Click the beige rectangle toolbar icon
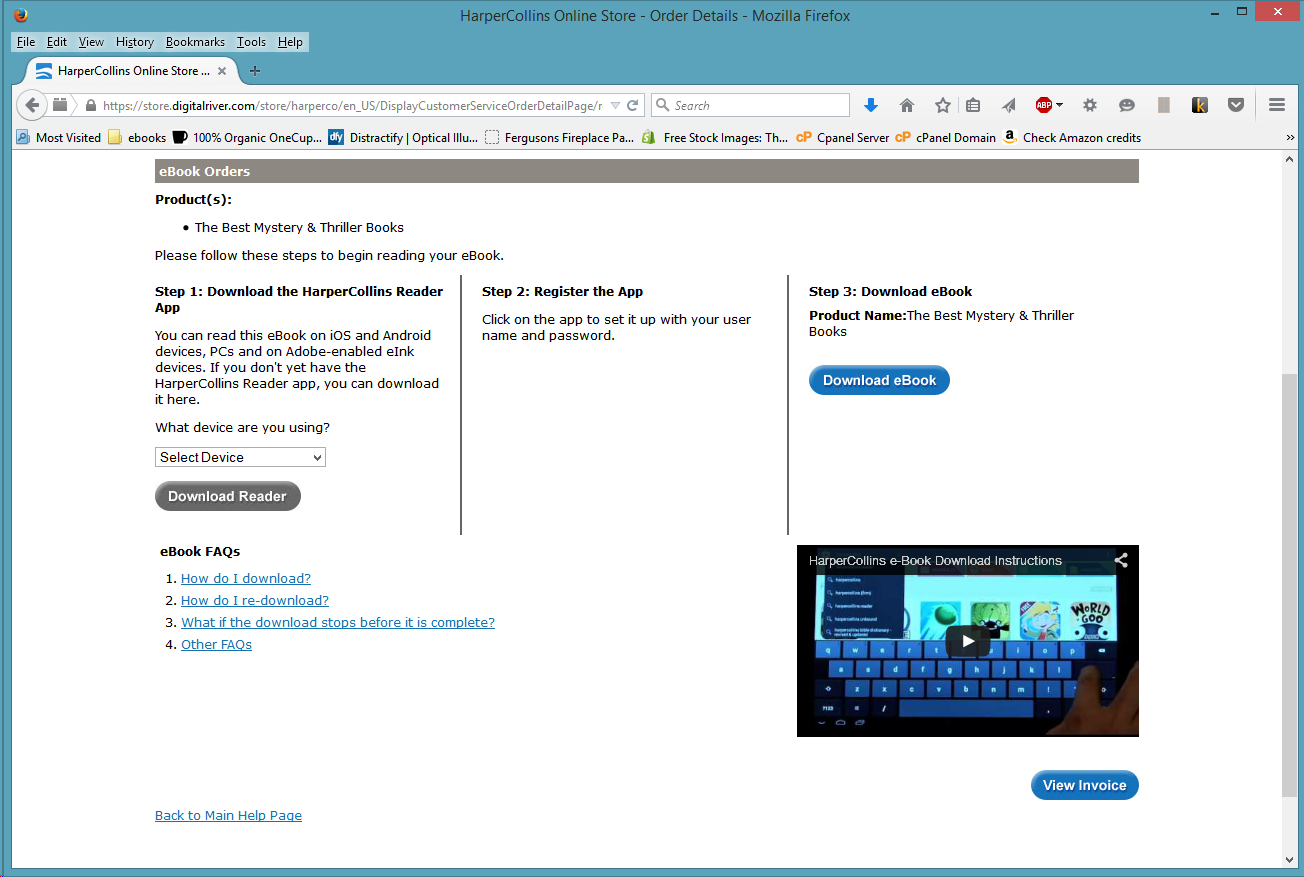Screen dimensions: 1304x877 pos(1164,105)
